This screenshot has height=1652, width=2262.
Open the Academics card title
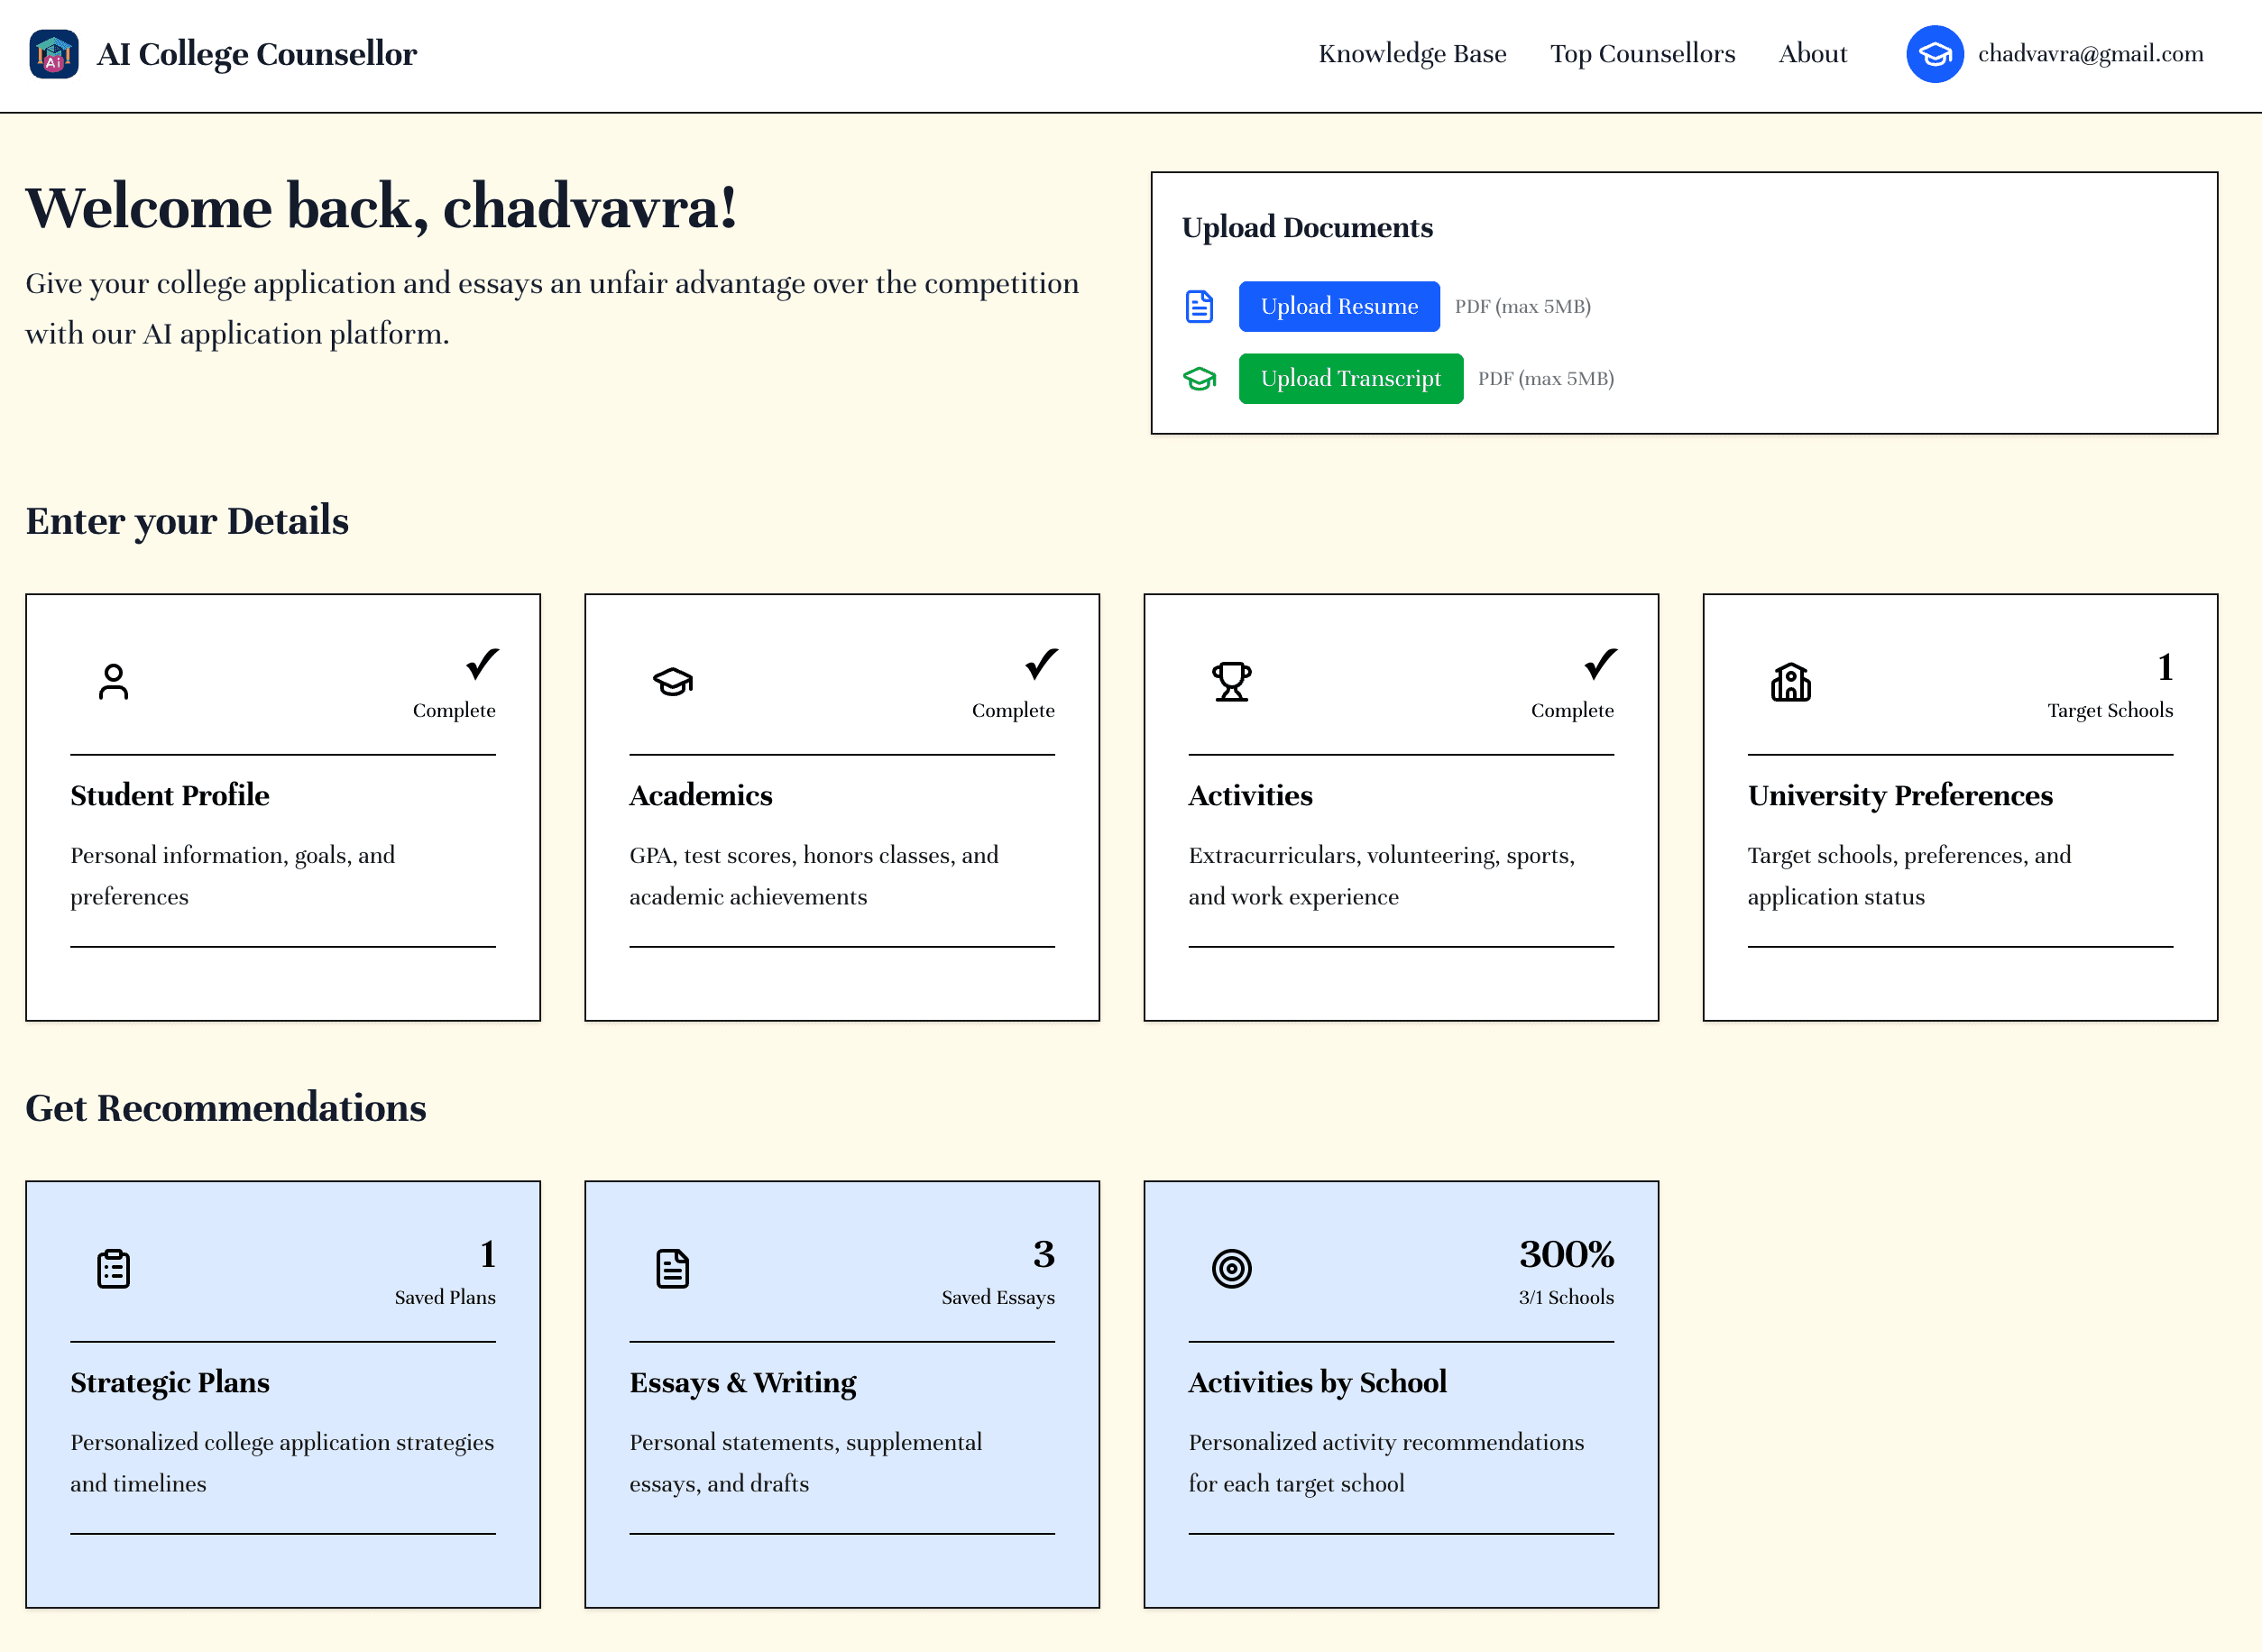click(x=701, y=796)
